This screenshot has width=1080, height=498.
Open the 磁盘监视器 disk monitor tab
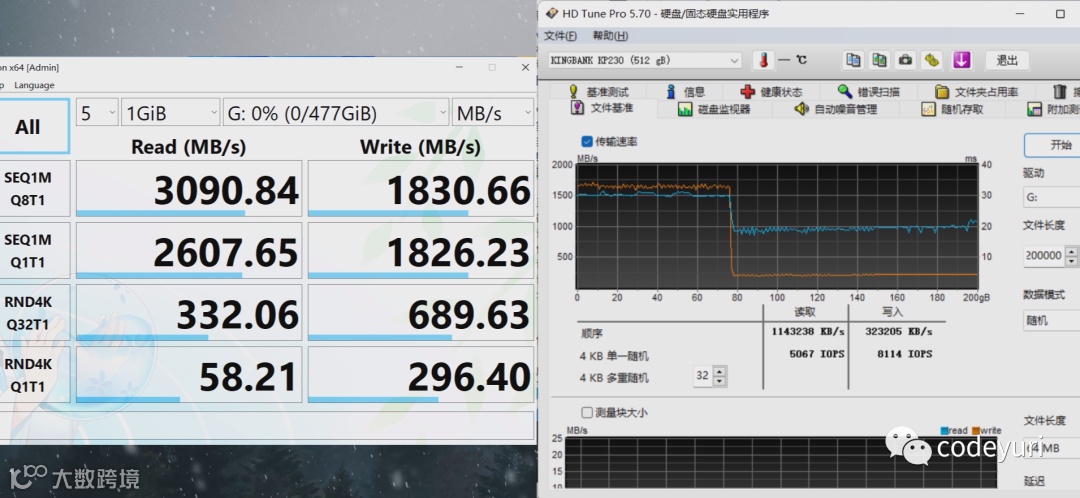(x=714, y=109)
